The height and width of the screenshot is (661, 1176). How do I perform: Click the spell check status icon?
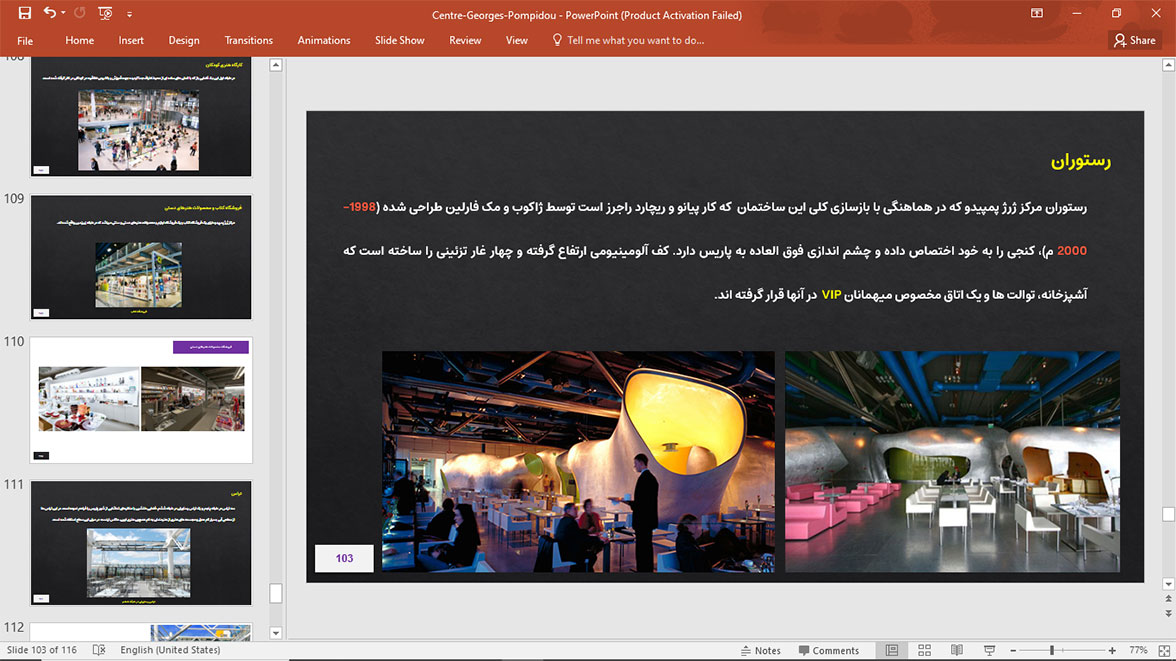click(x=99, y=650)
